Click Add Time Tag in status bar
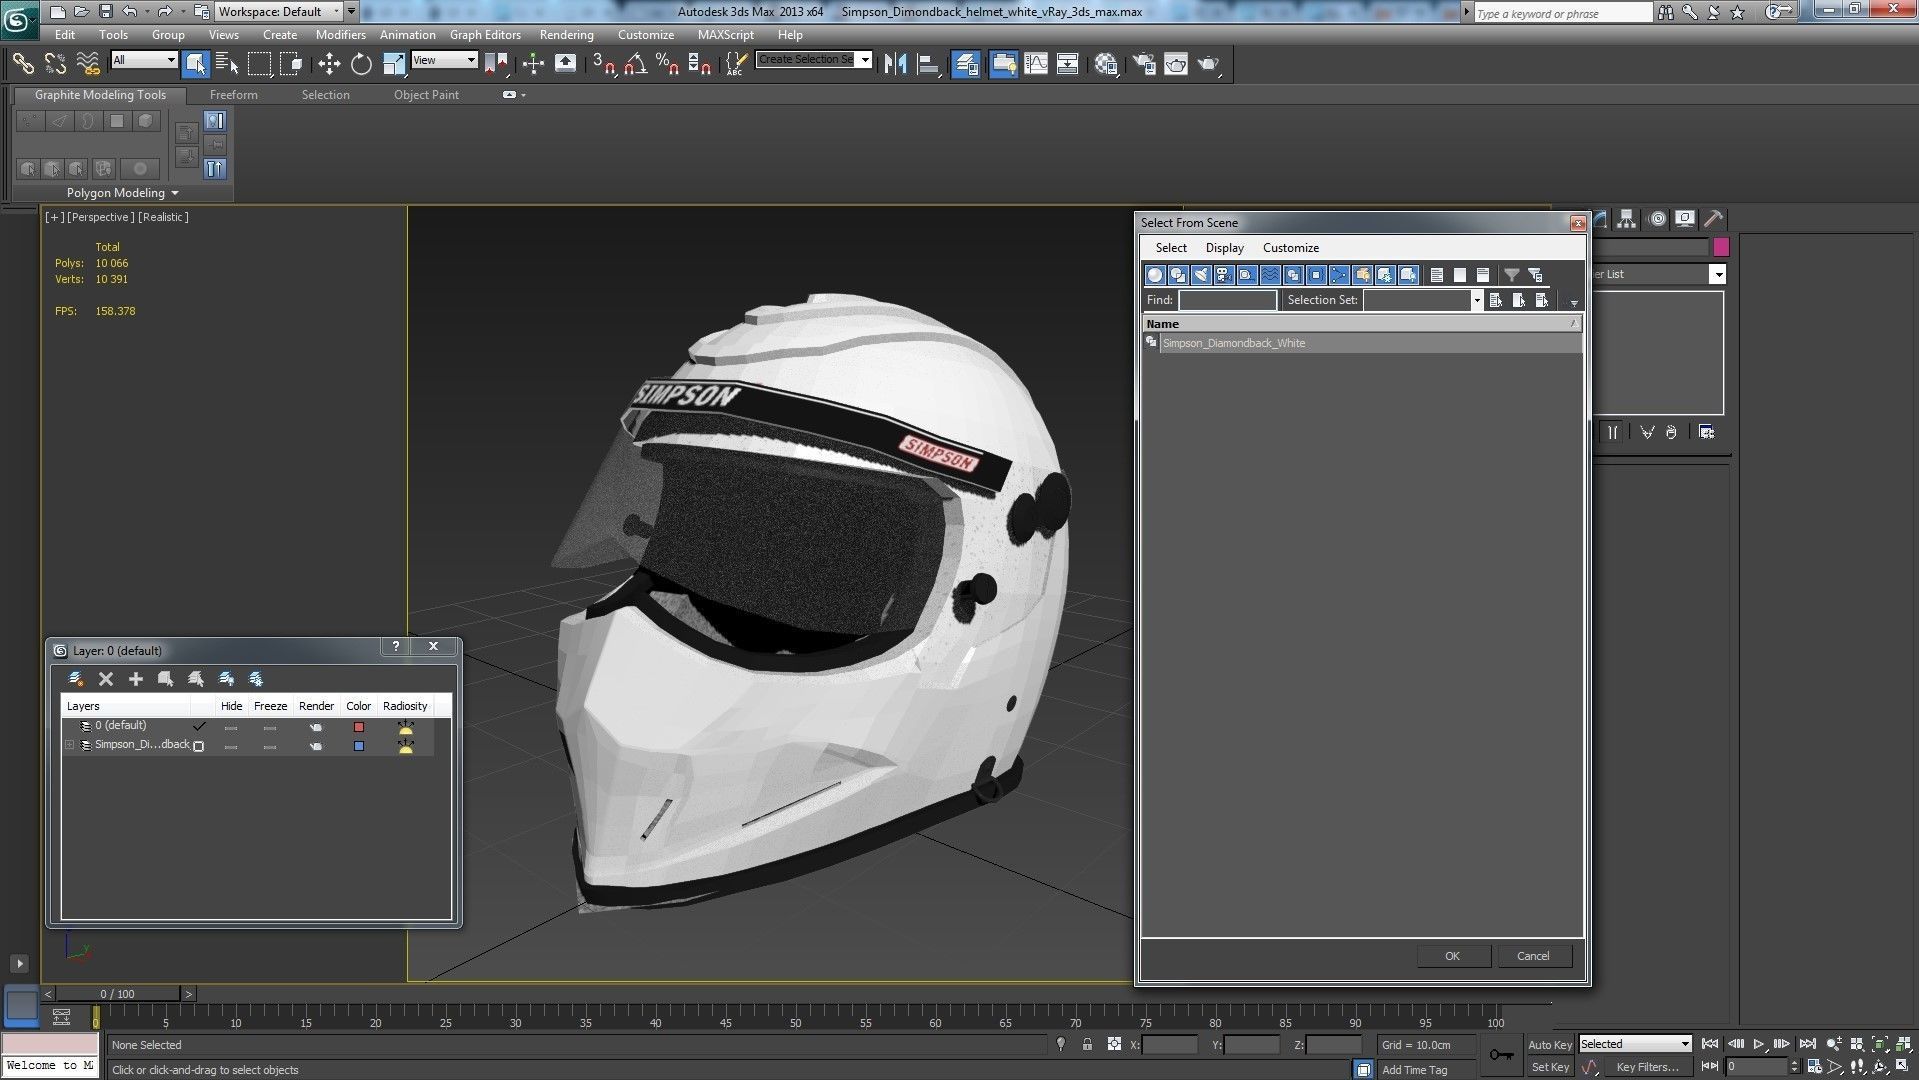Screen dimensions: 1919x1080 point(1414,1070)
